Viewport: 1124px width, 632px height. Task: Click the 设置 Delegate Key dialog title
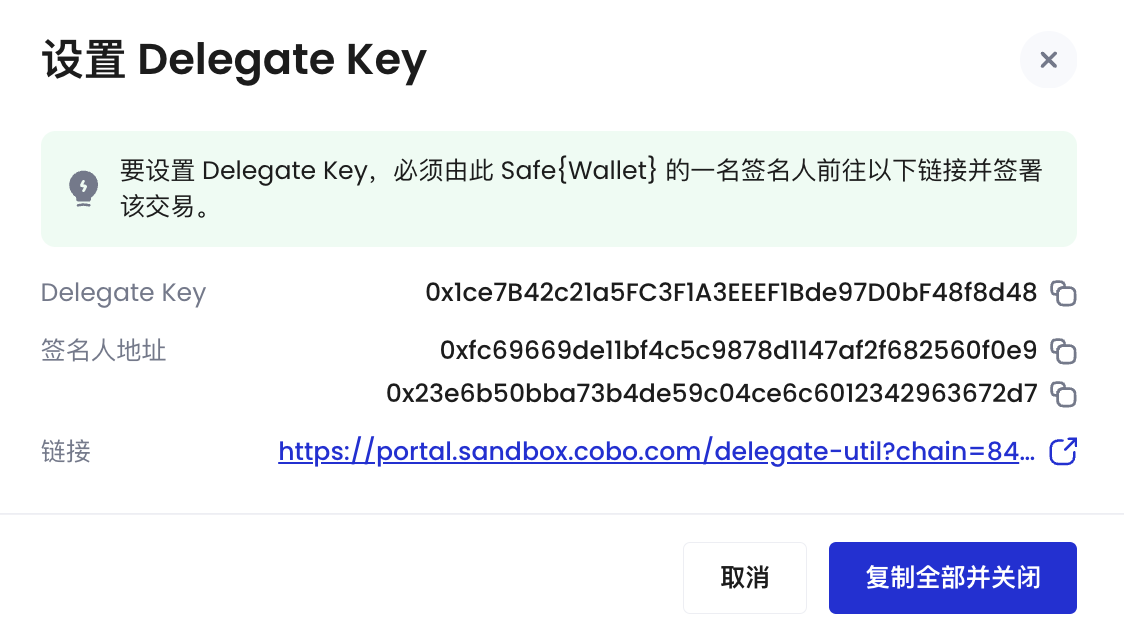234,60
